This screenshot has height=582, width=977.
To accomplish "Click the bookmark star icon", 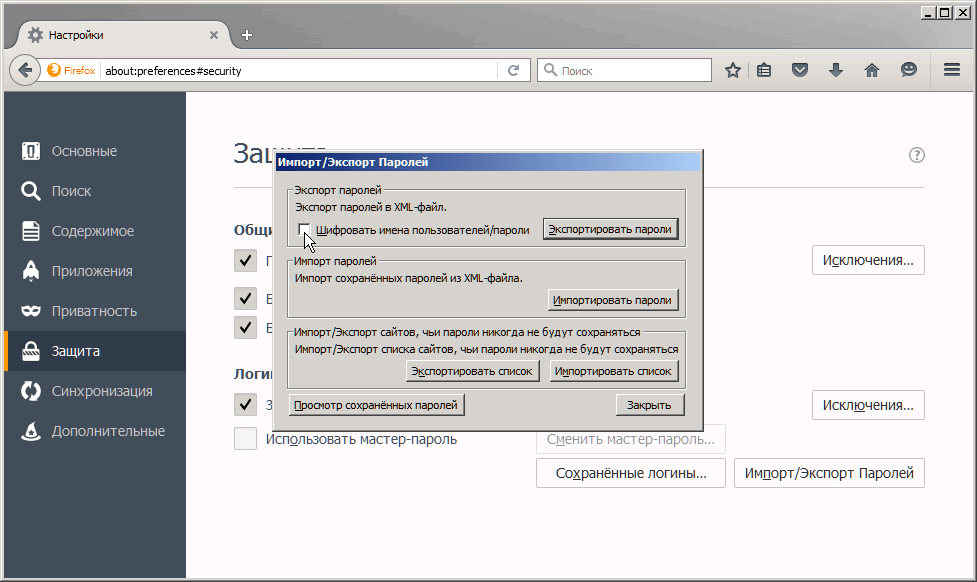I will pos(733,70).
